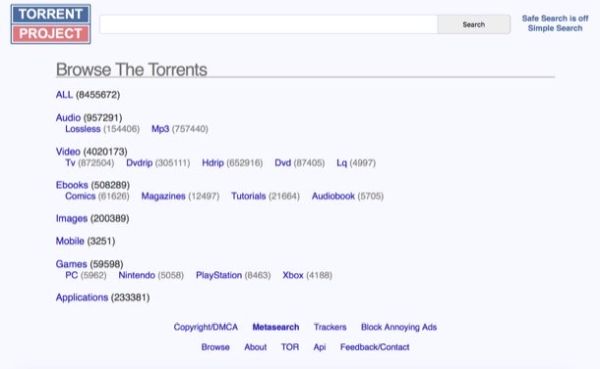Open the About footer link
Screen dimensions: 600x369
click(255, 347)
